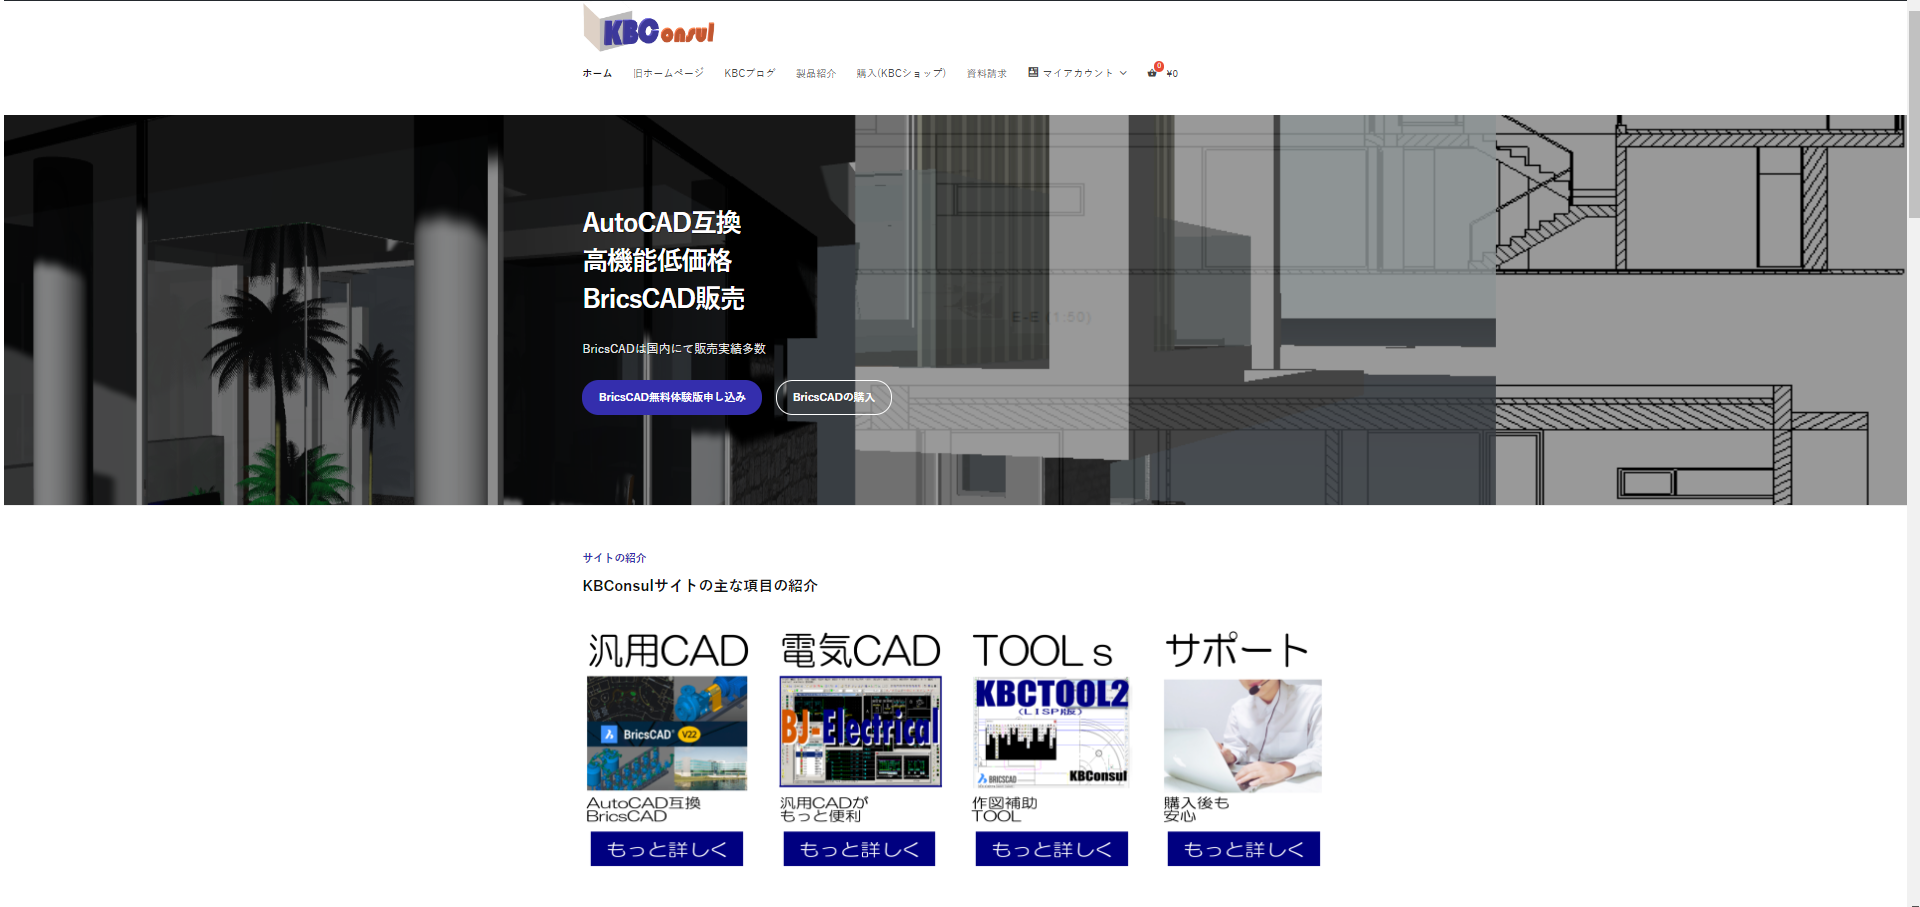Select 製品紹介 in the navigation
Image resolution: width=1920 pixels, height=907 pixels.
(815, 73)
